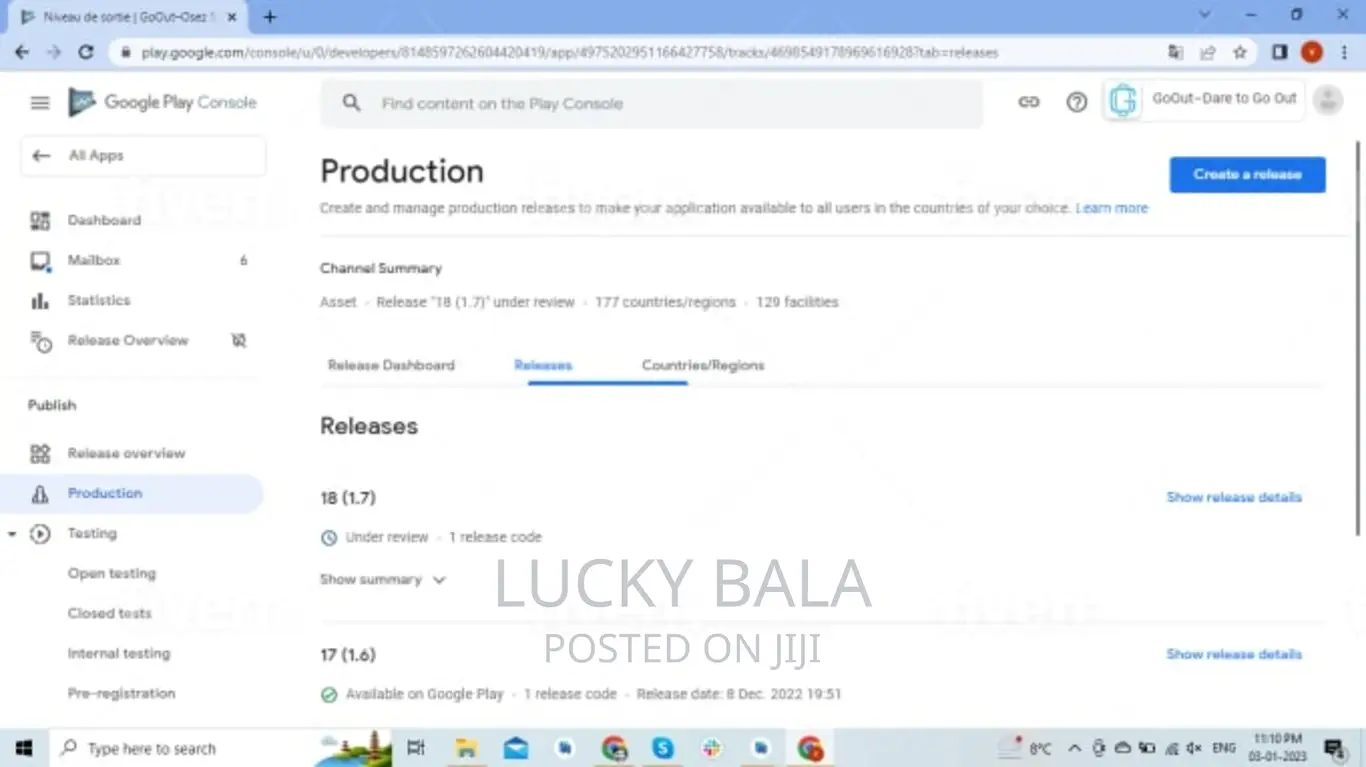Image resolution: width=1366 pixels, height=767 pixels.
Task: Click the address bar URL
Action: pos(569,52)
